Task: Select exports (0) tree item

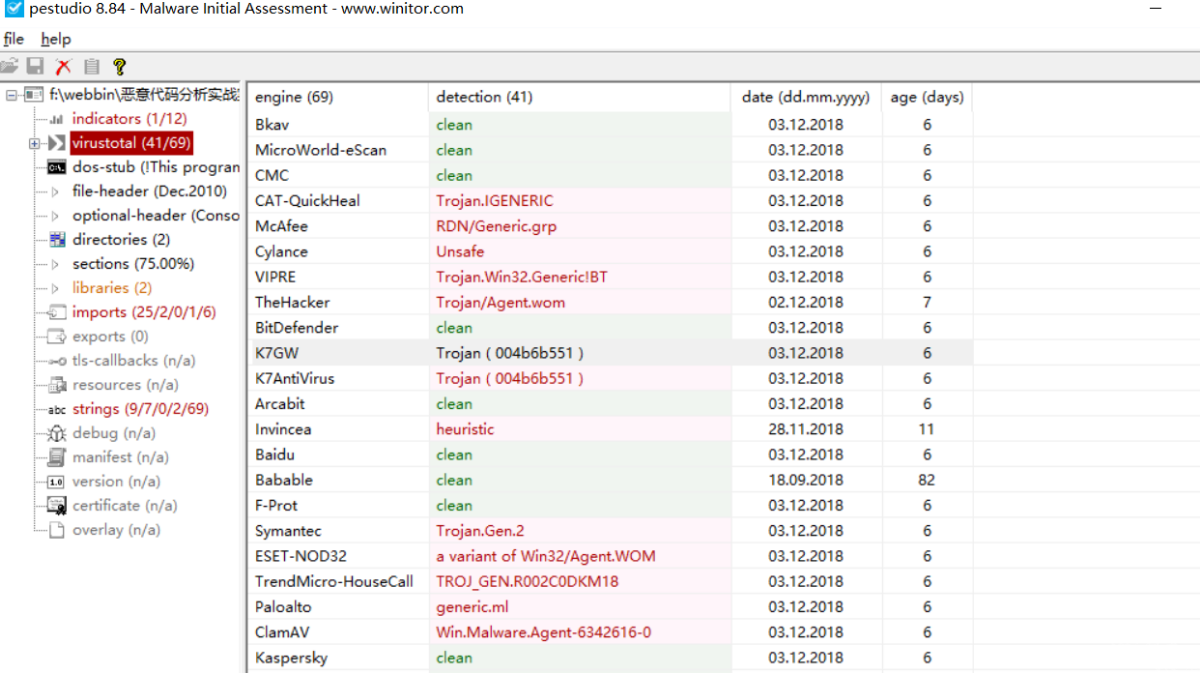Action: coord(110,337)
